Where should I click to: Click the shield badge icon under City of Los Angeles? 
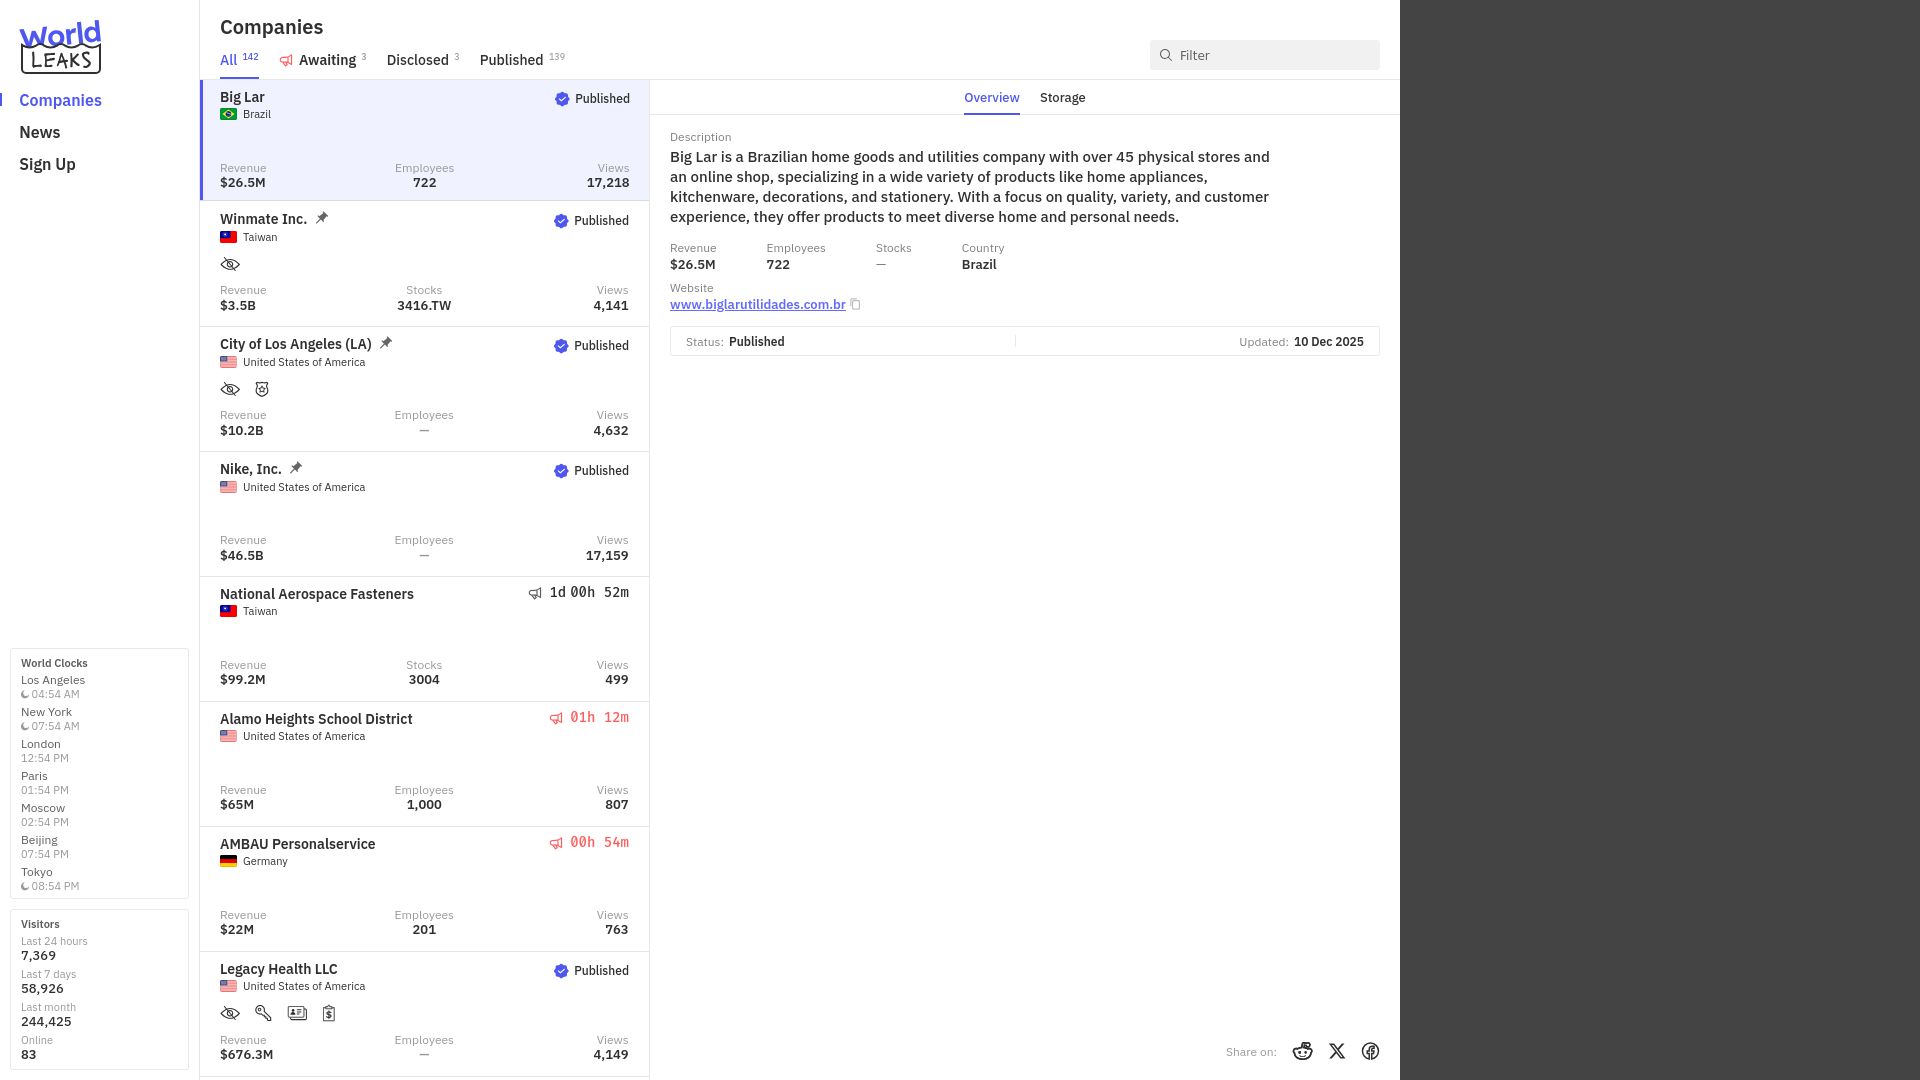pyautogui.click(x=262, y=389)
